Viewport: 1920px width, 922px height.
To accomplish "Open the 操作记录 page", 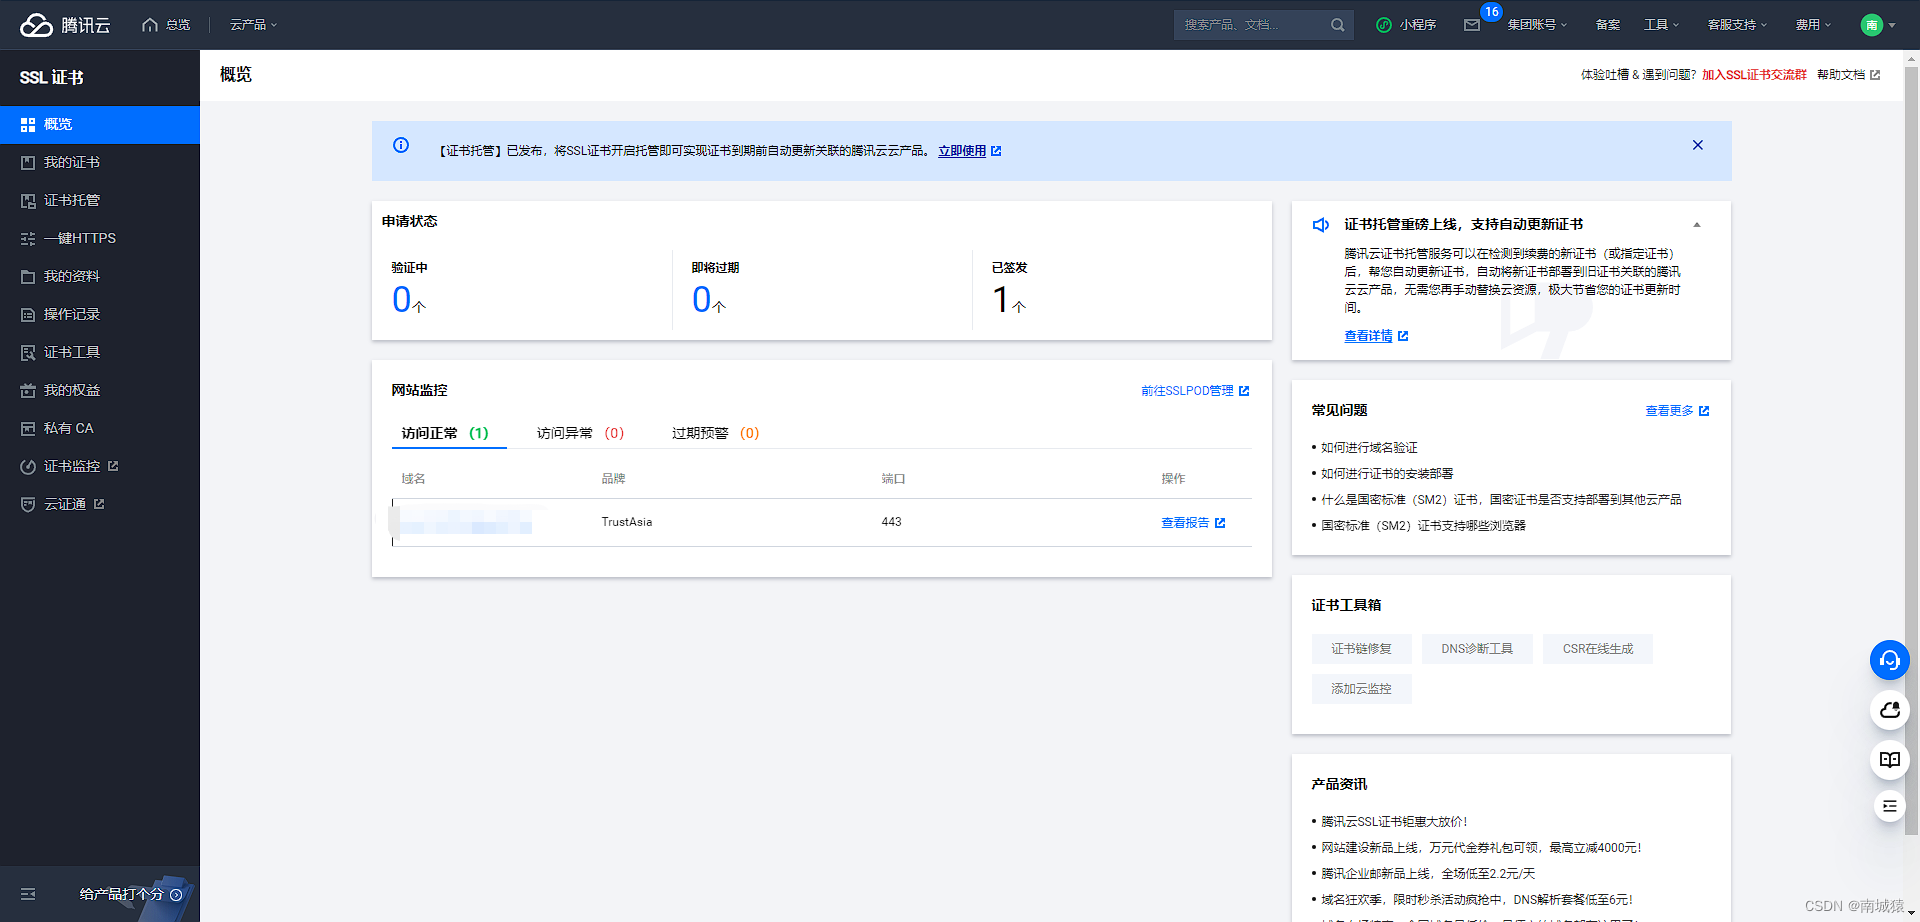I will tap(70, 314).
